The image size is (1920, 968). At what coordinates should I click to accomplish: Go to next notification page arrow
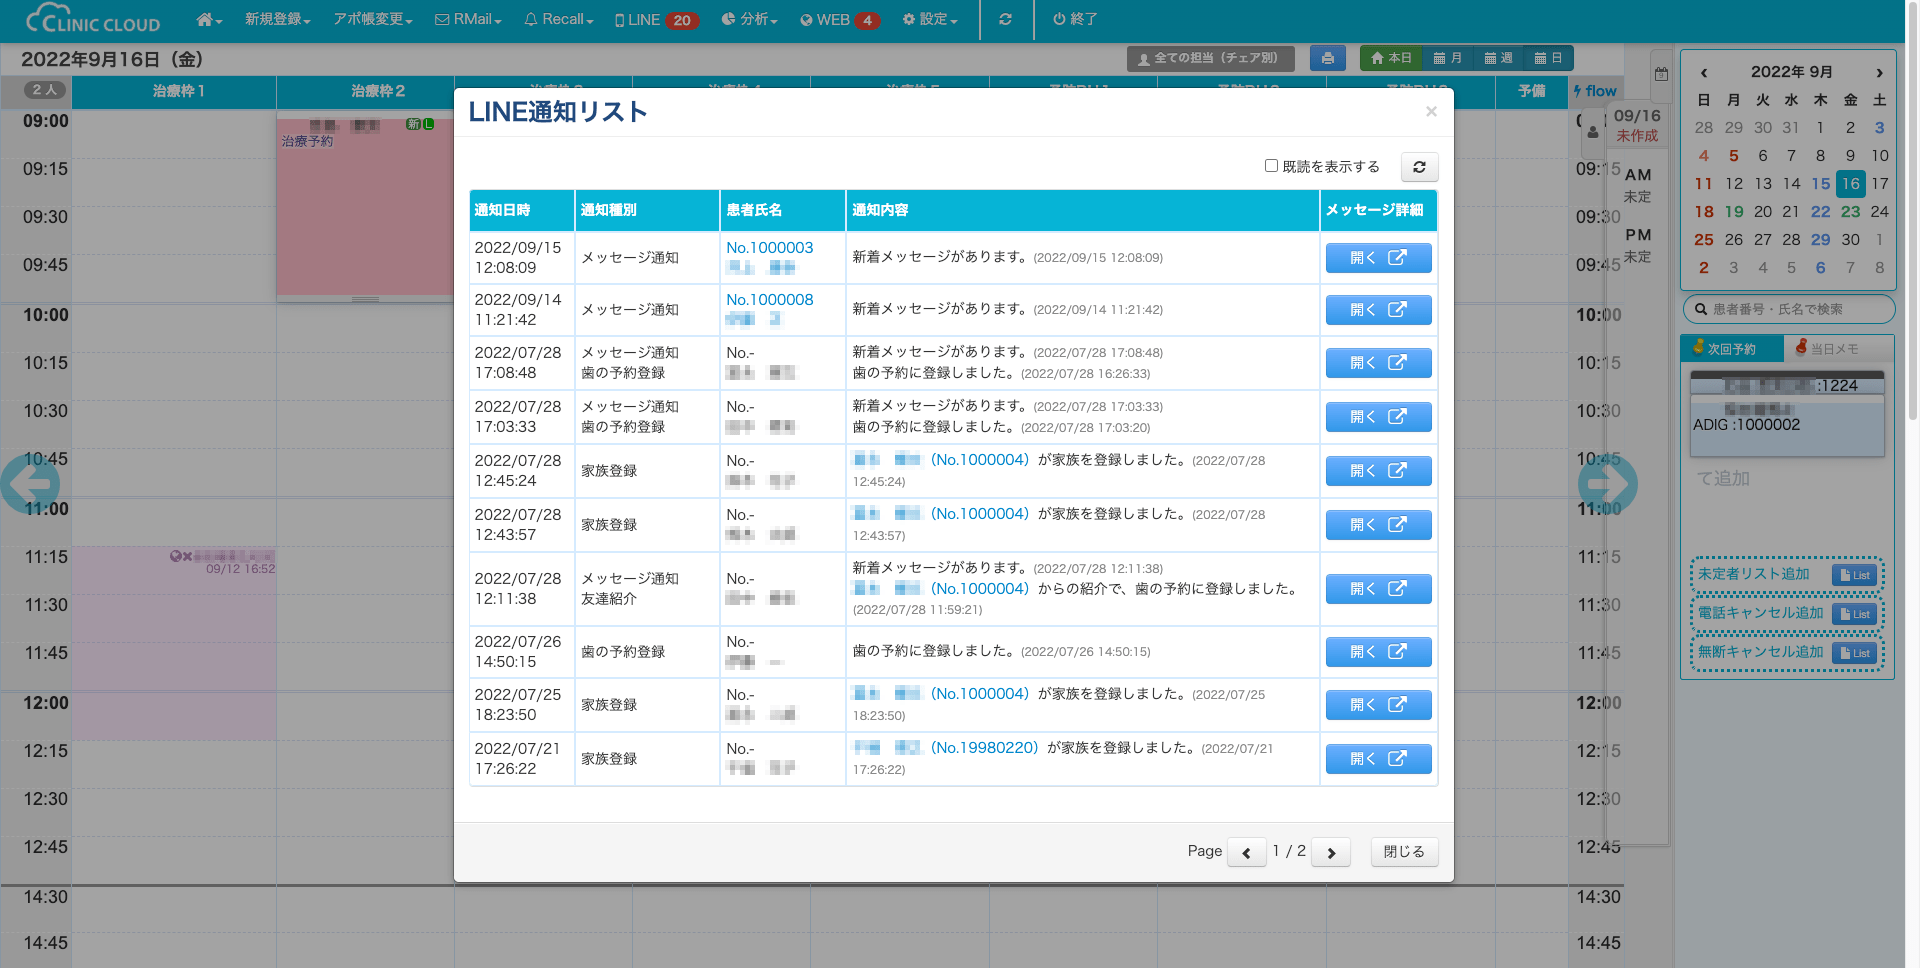1331,852
